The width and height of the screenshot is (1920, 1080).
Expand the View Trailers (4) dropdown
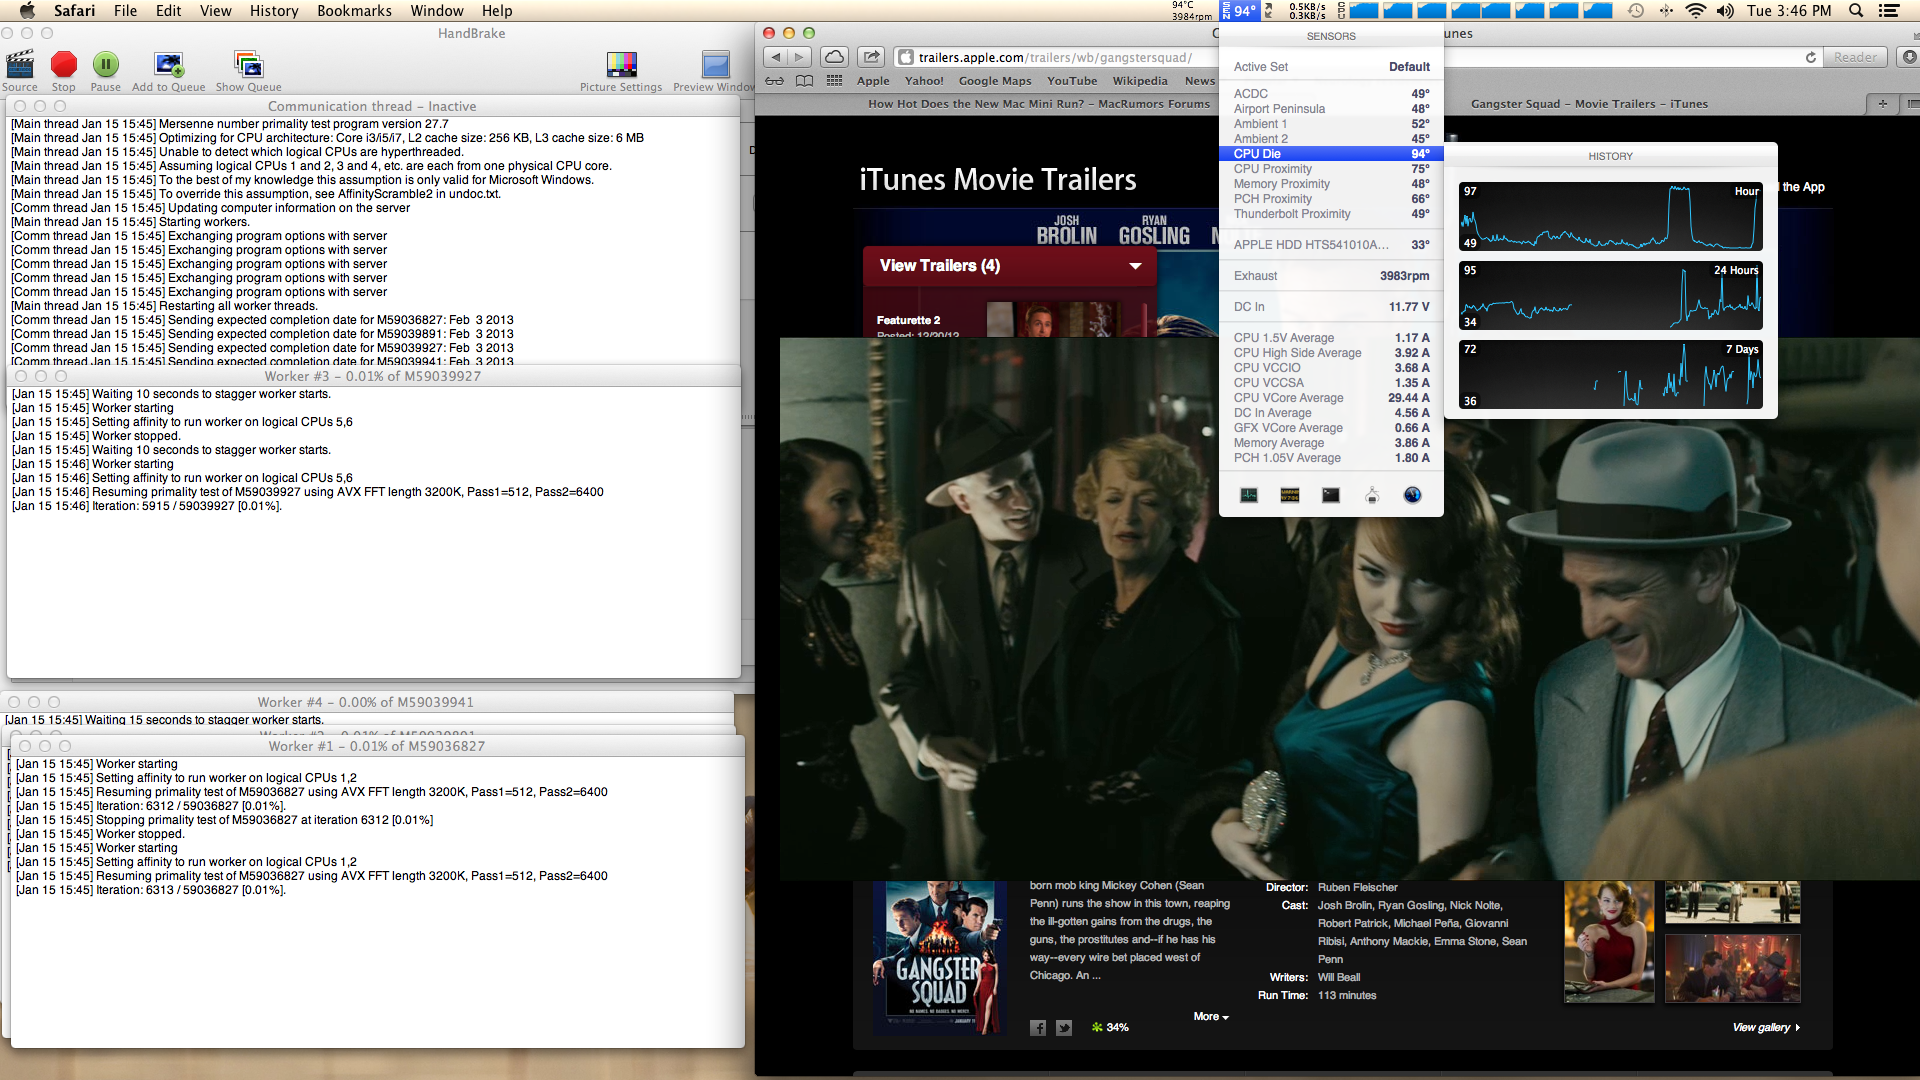pos(1134,266)
